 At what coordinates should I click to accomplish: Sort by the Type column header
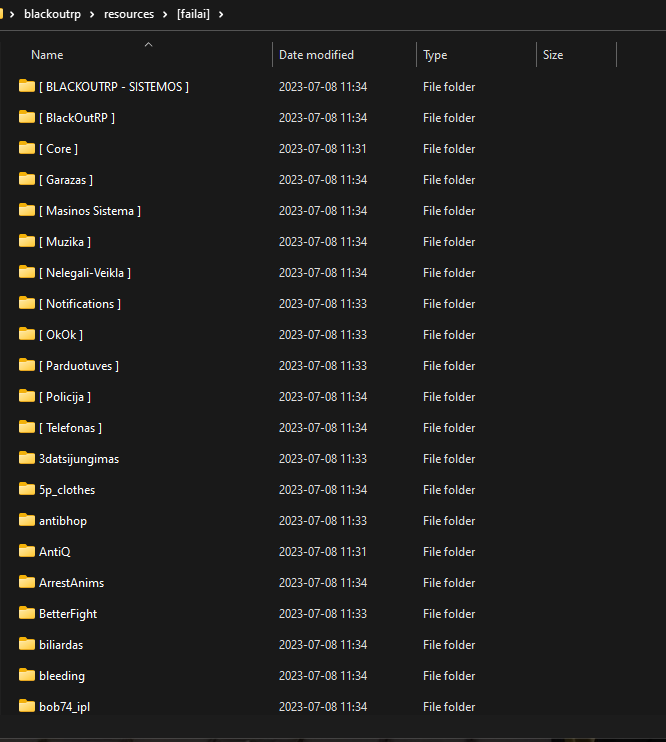click(x=435, y=55)
